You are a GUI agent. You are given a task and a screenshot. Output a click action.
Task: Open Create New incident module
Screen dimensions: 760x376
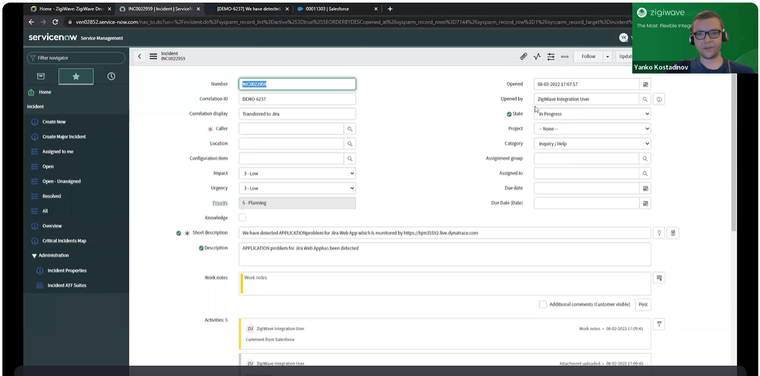(54, 122)
